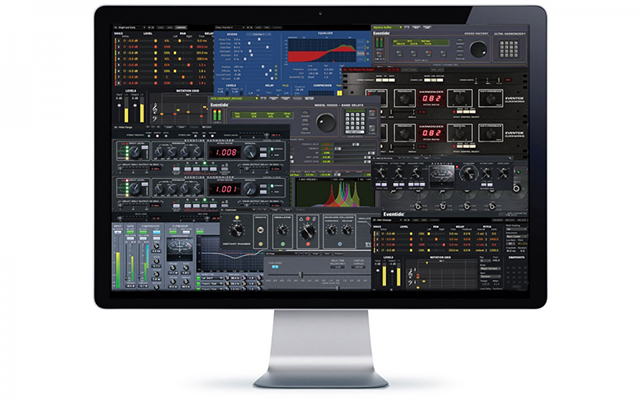Toggle the first EQ band green enable in channel strip
The height and width of the screenshot is (400, 640).
pyautogui.click(x=198, y=278)
